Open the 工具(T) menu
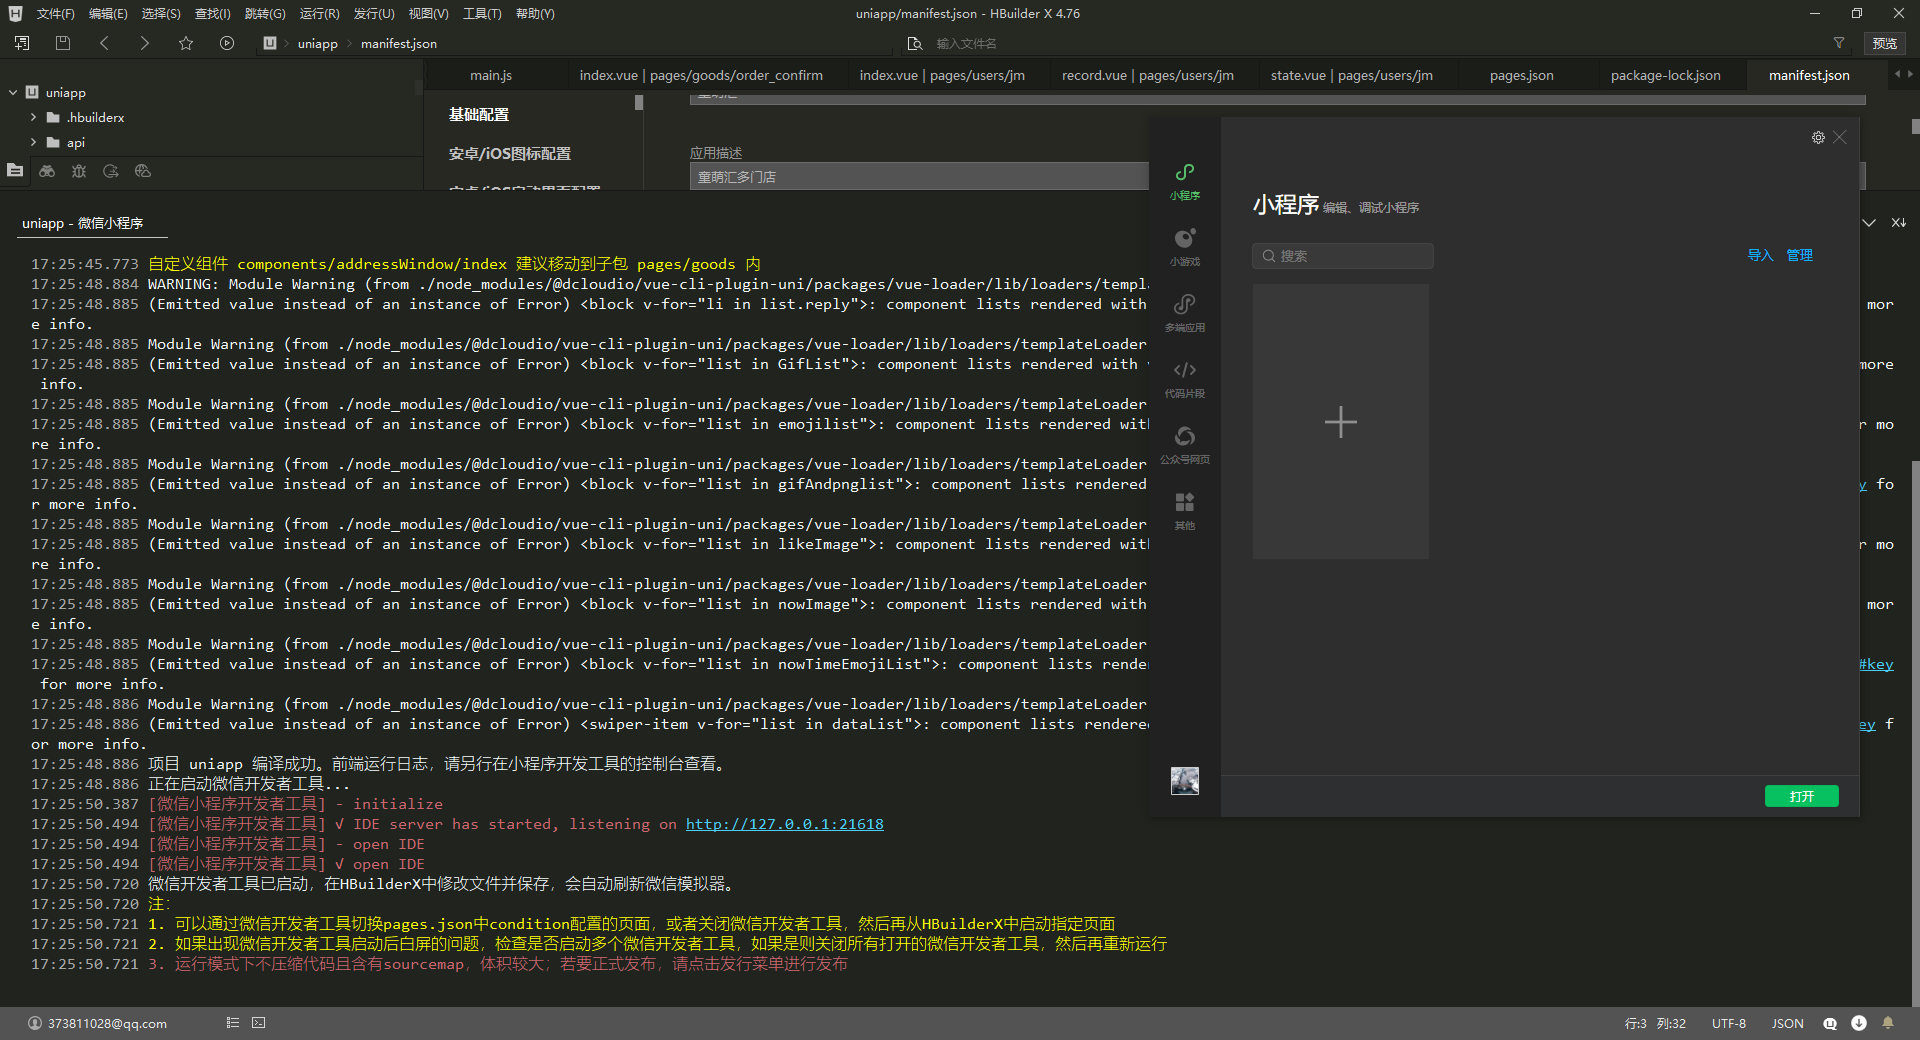This screenshot has width=1920, height=1040. 482,13
